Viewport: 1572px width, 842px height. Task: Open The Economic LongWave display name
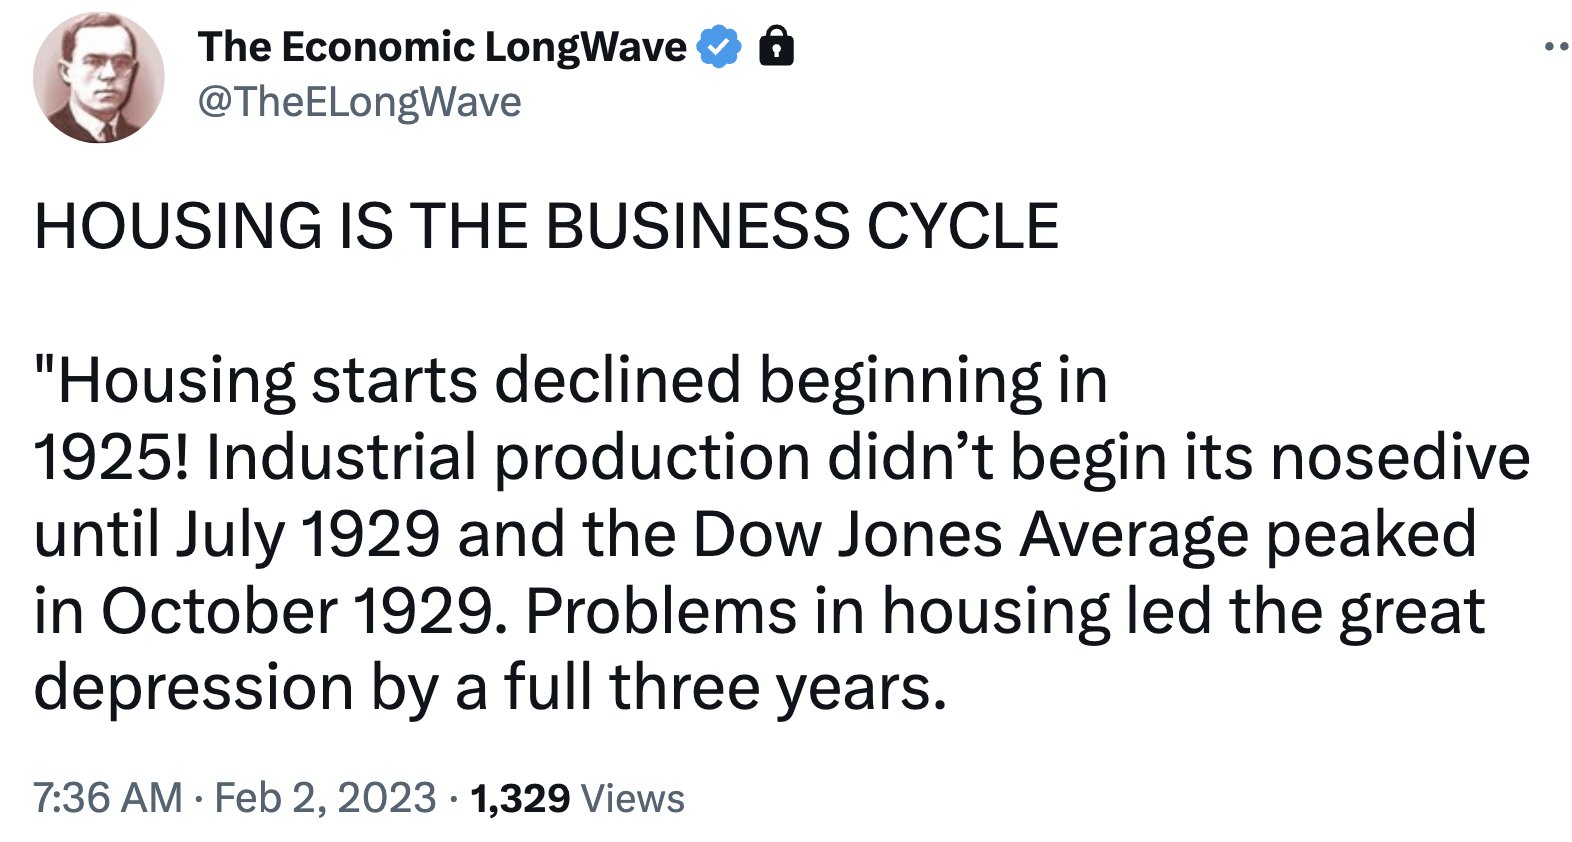click(442, 47)
